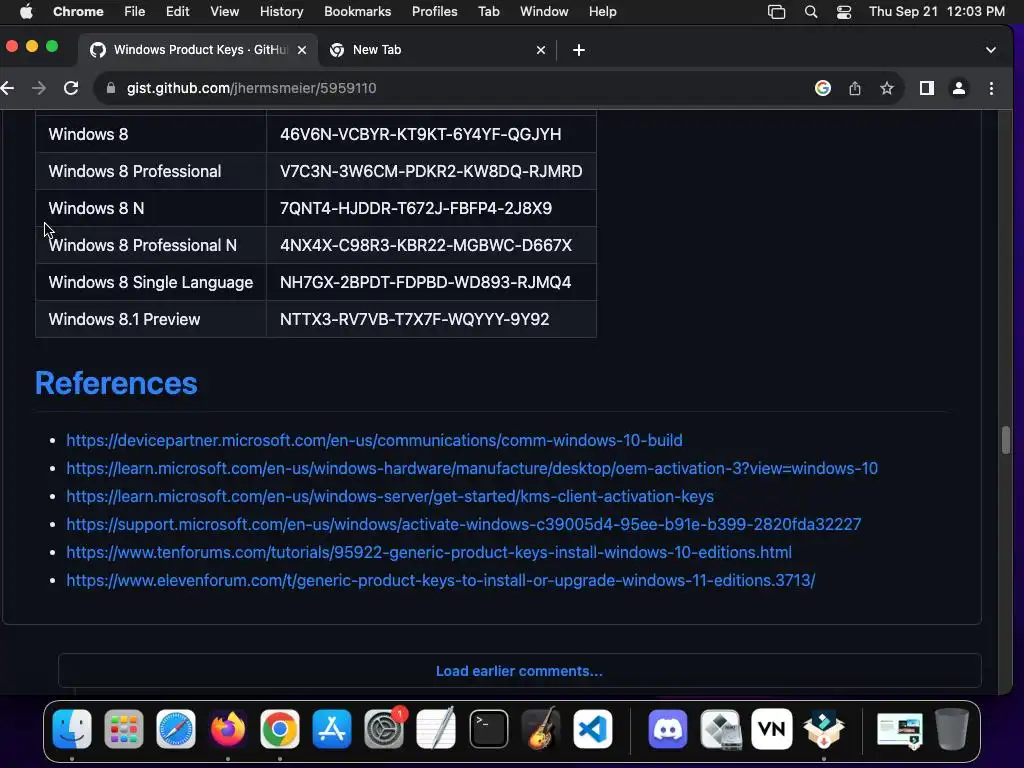Open the Chrome three-dot menu
Image resolution: width=1024 pixels, height=768 pixels.
click(991, 88)
